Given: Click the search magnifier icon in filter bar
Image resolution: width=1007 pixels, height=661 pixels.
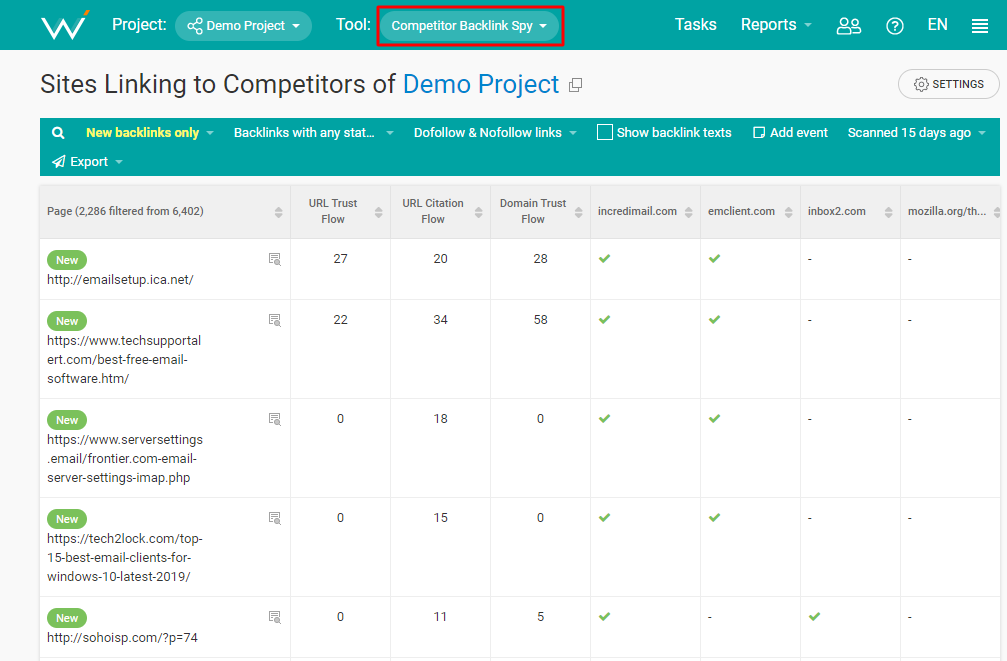Looking at the screenshot, I should [x=58, y=132].
